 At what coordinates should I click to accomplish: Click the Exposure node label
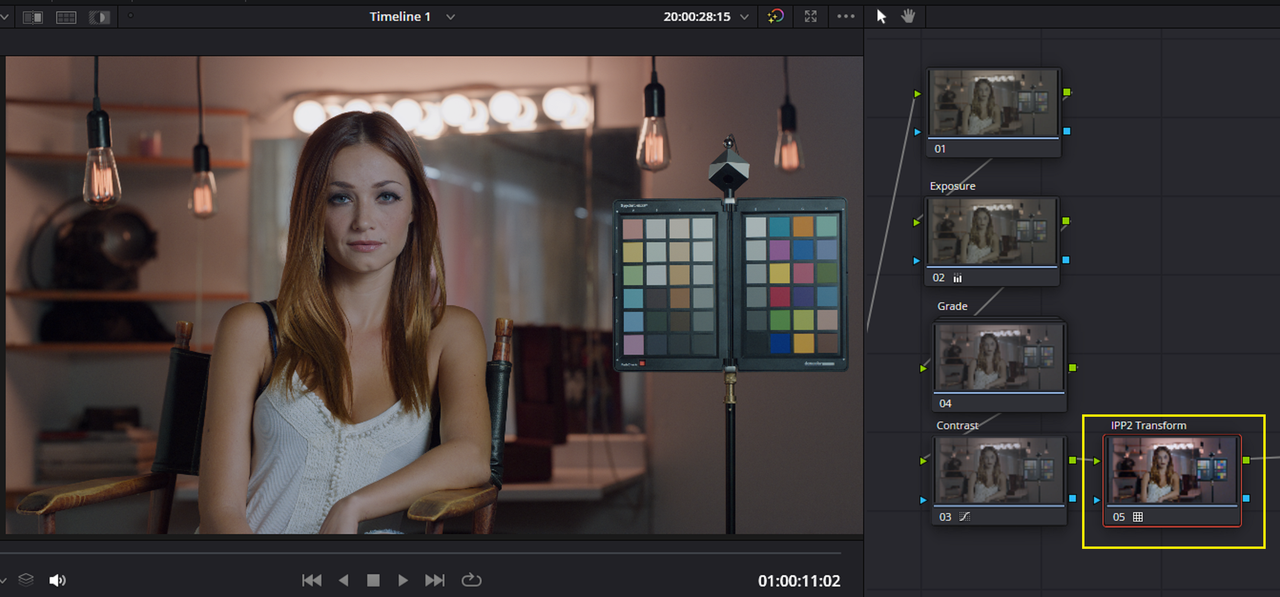[x=952, y=186]
